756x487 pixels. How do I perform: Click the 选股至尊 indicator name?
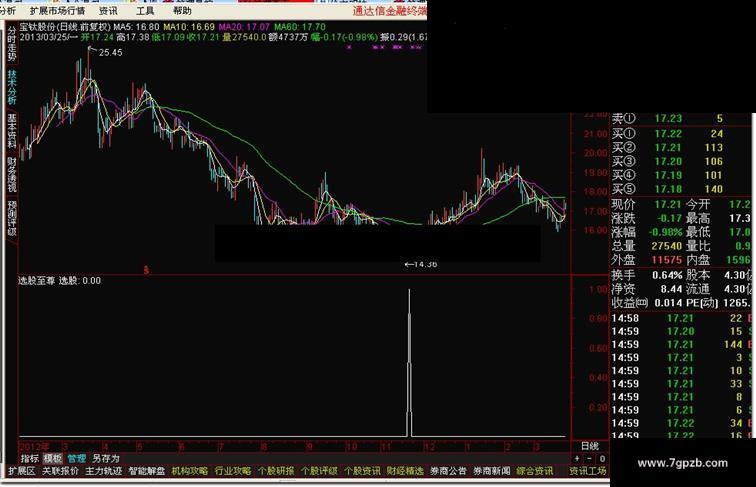37,281
